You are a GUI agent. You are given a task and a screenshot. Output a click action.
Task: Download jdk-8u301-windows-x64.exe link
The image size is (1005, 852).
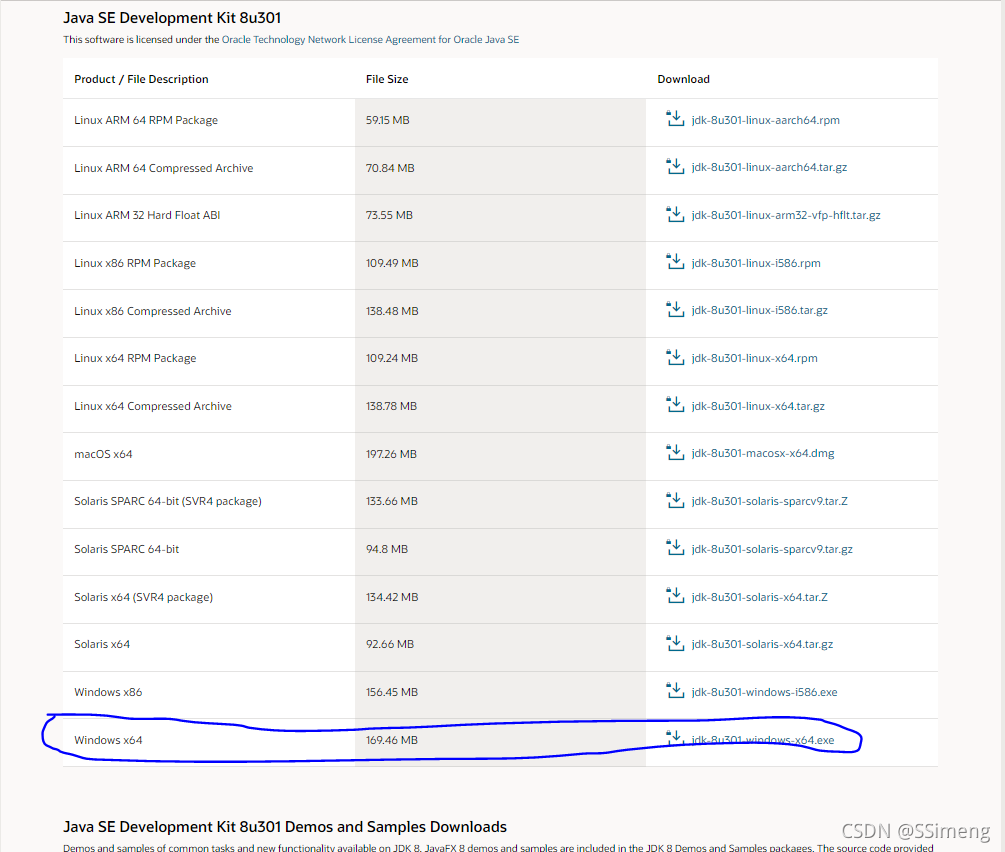(x=763, y=740)
